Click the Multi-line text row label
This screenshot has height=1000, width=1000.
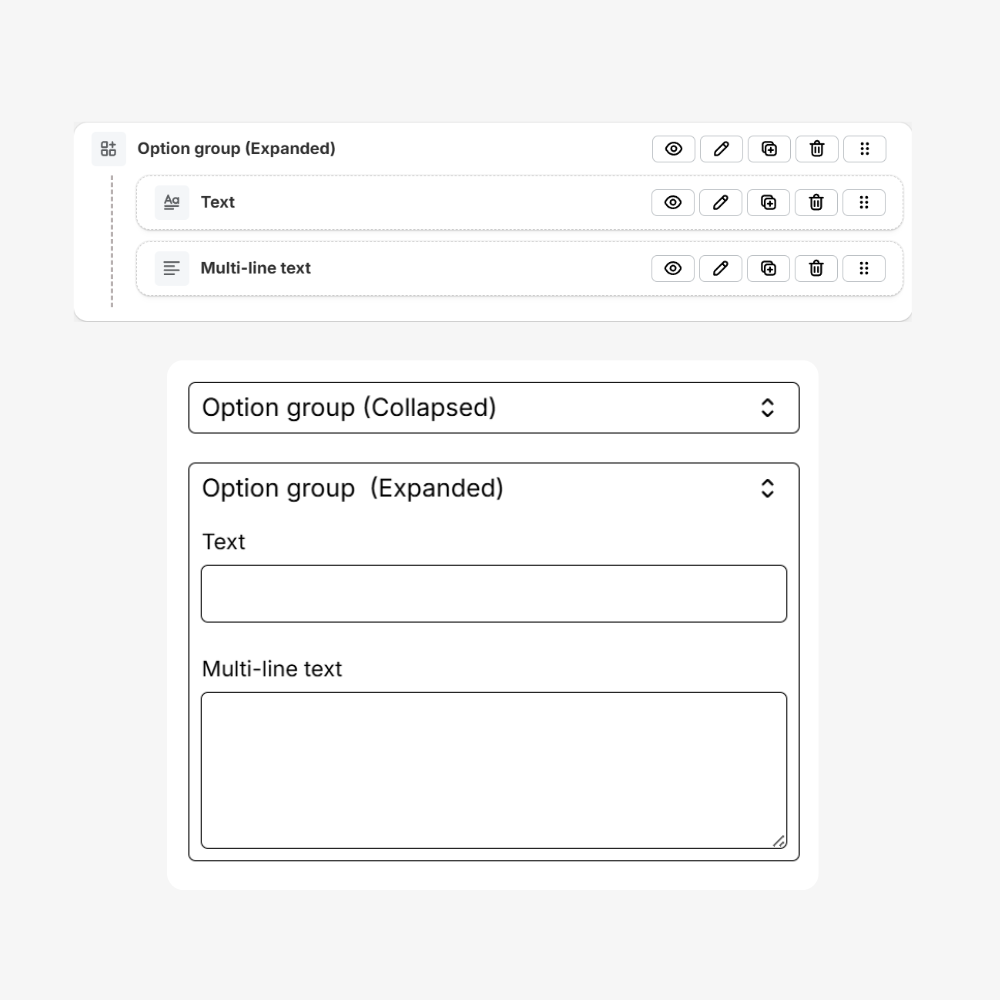pyautogui.click(x=256, y=268)
